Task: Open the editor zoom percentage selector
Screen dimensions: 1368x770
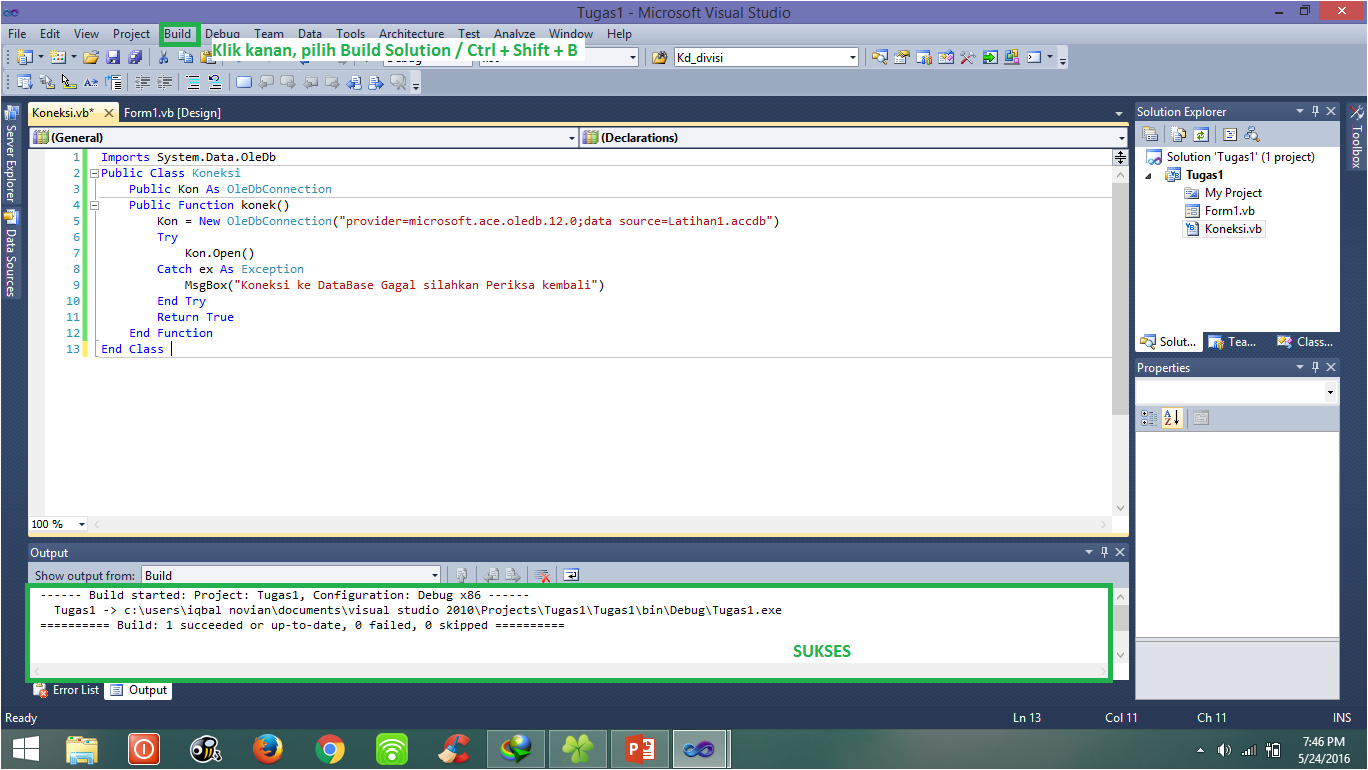Action: (x=55, y=524)
